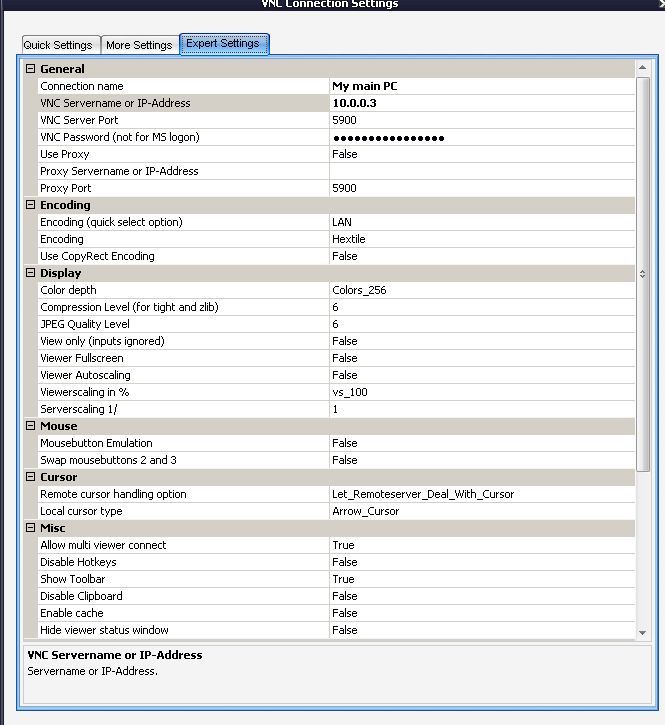The width and height of the screenshot is (665, 725).
Task: Toggle Swap mousebuttons 2 and 3 value
Action: coord(482,460)
